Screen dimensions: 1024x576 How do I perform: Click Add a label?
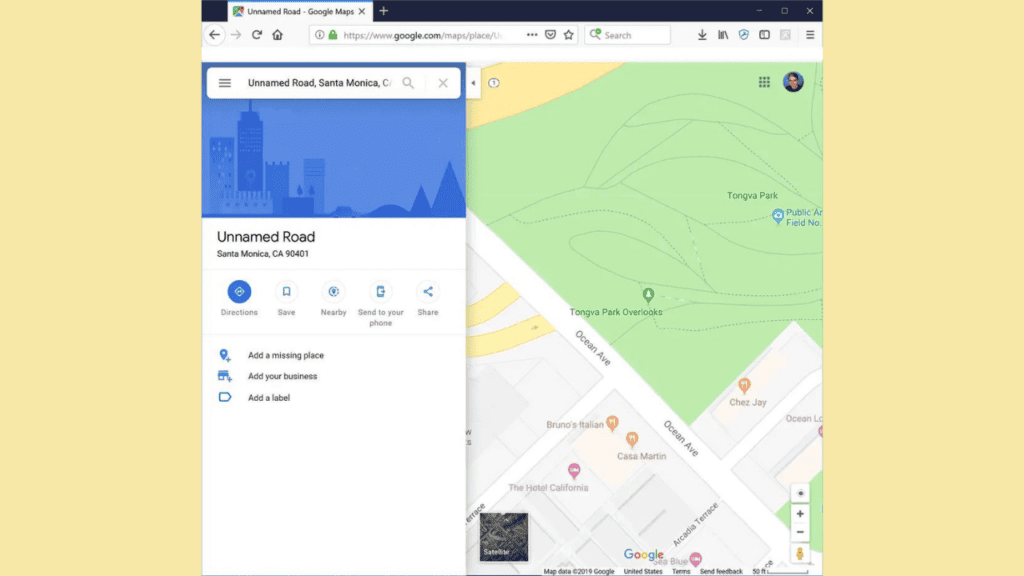pos(269,398)
